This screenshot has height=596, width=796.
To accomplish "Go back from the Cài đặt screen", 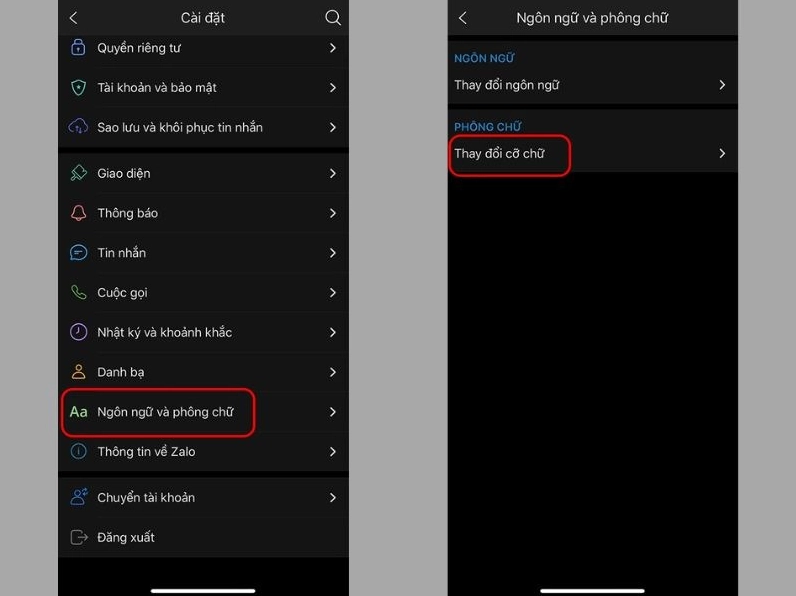I will 74,18.
